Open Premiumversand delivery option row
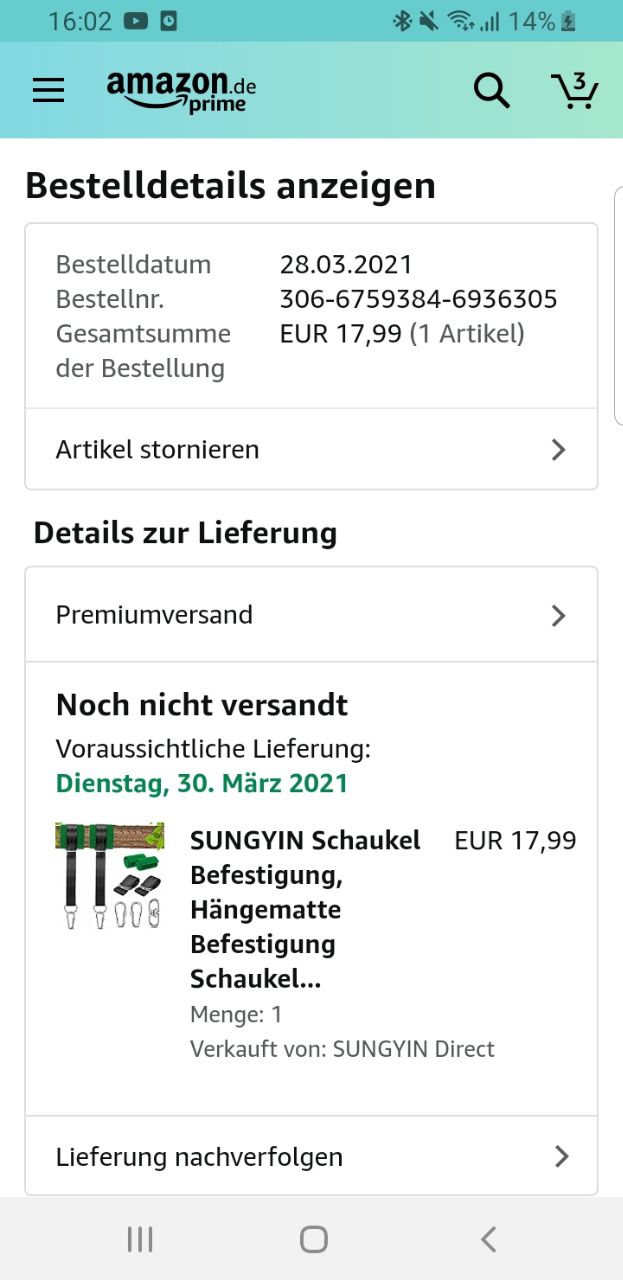Viewport: 623px width, 1280px height. coord(155,615)
